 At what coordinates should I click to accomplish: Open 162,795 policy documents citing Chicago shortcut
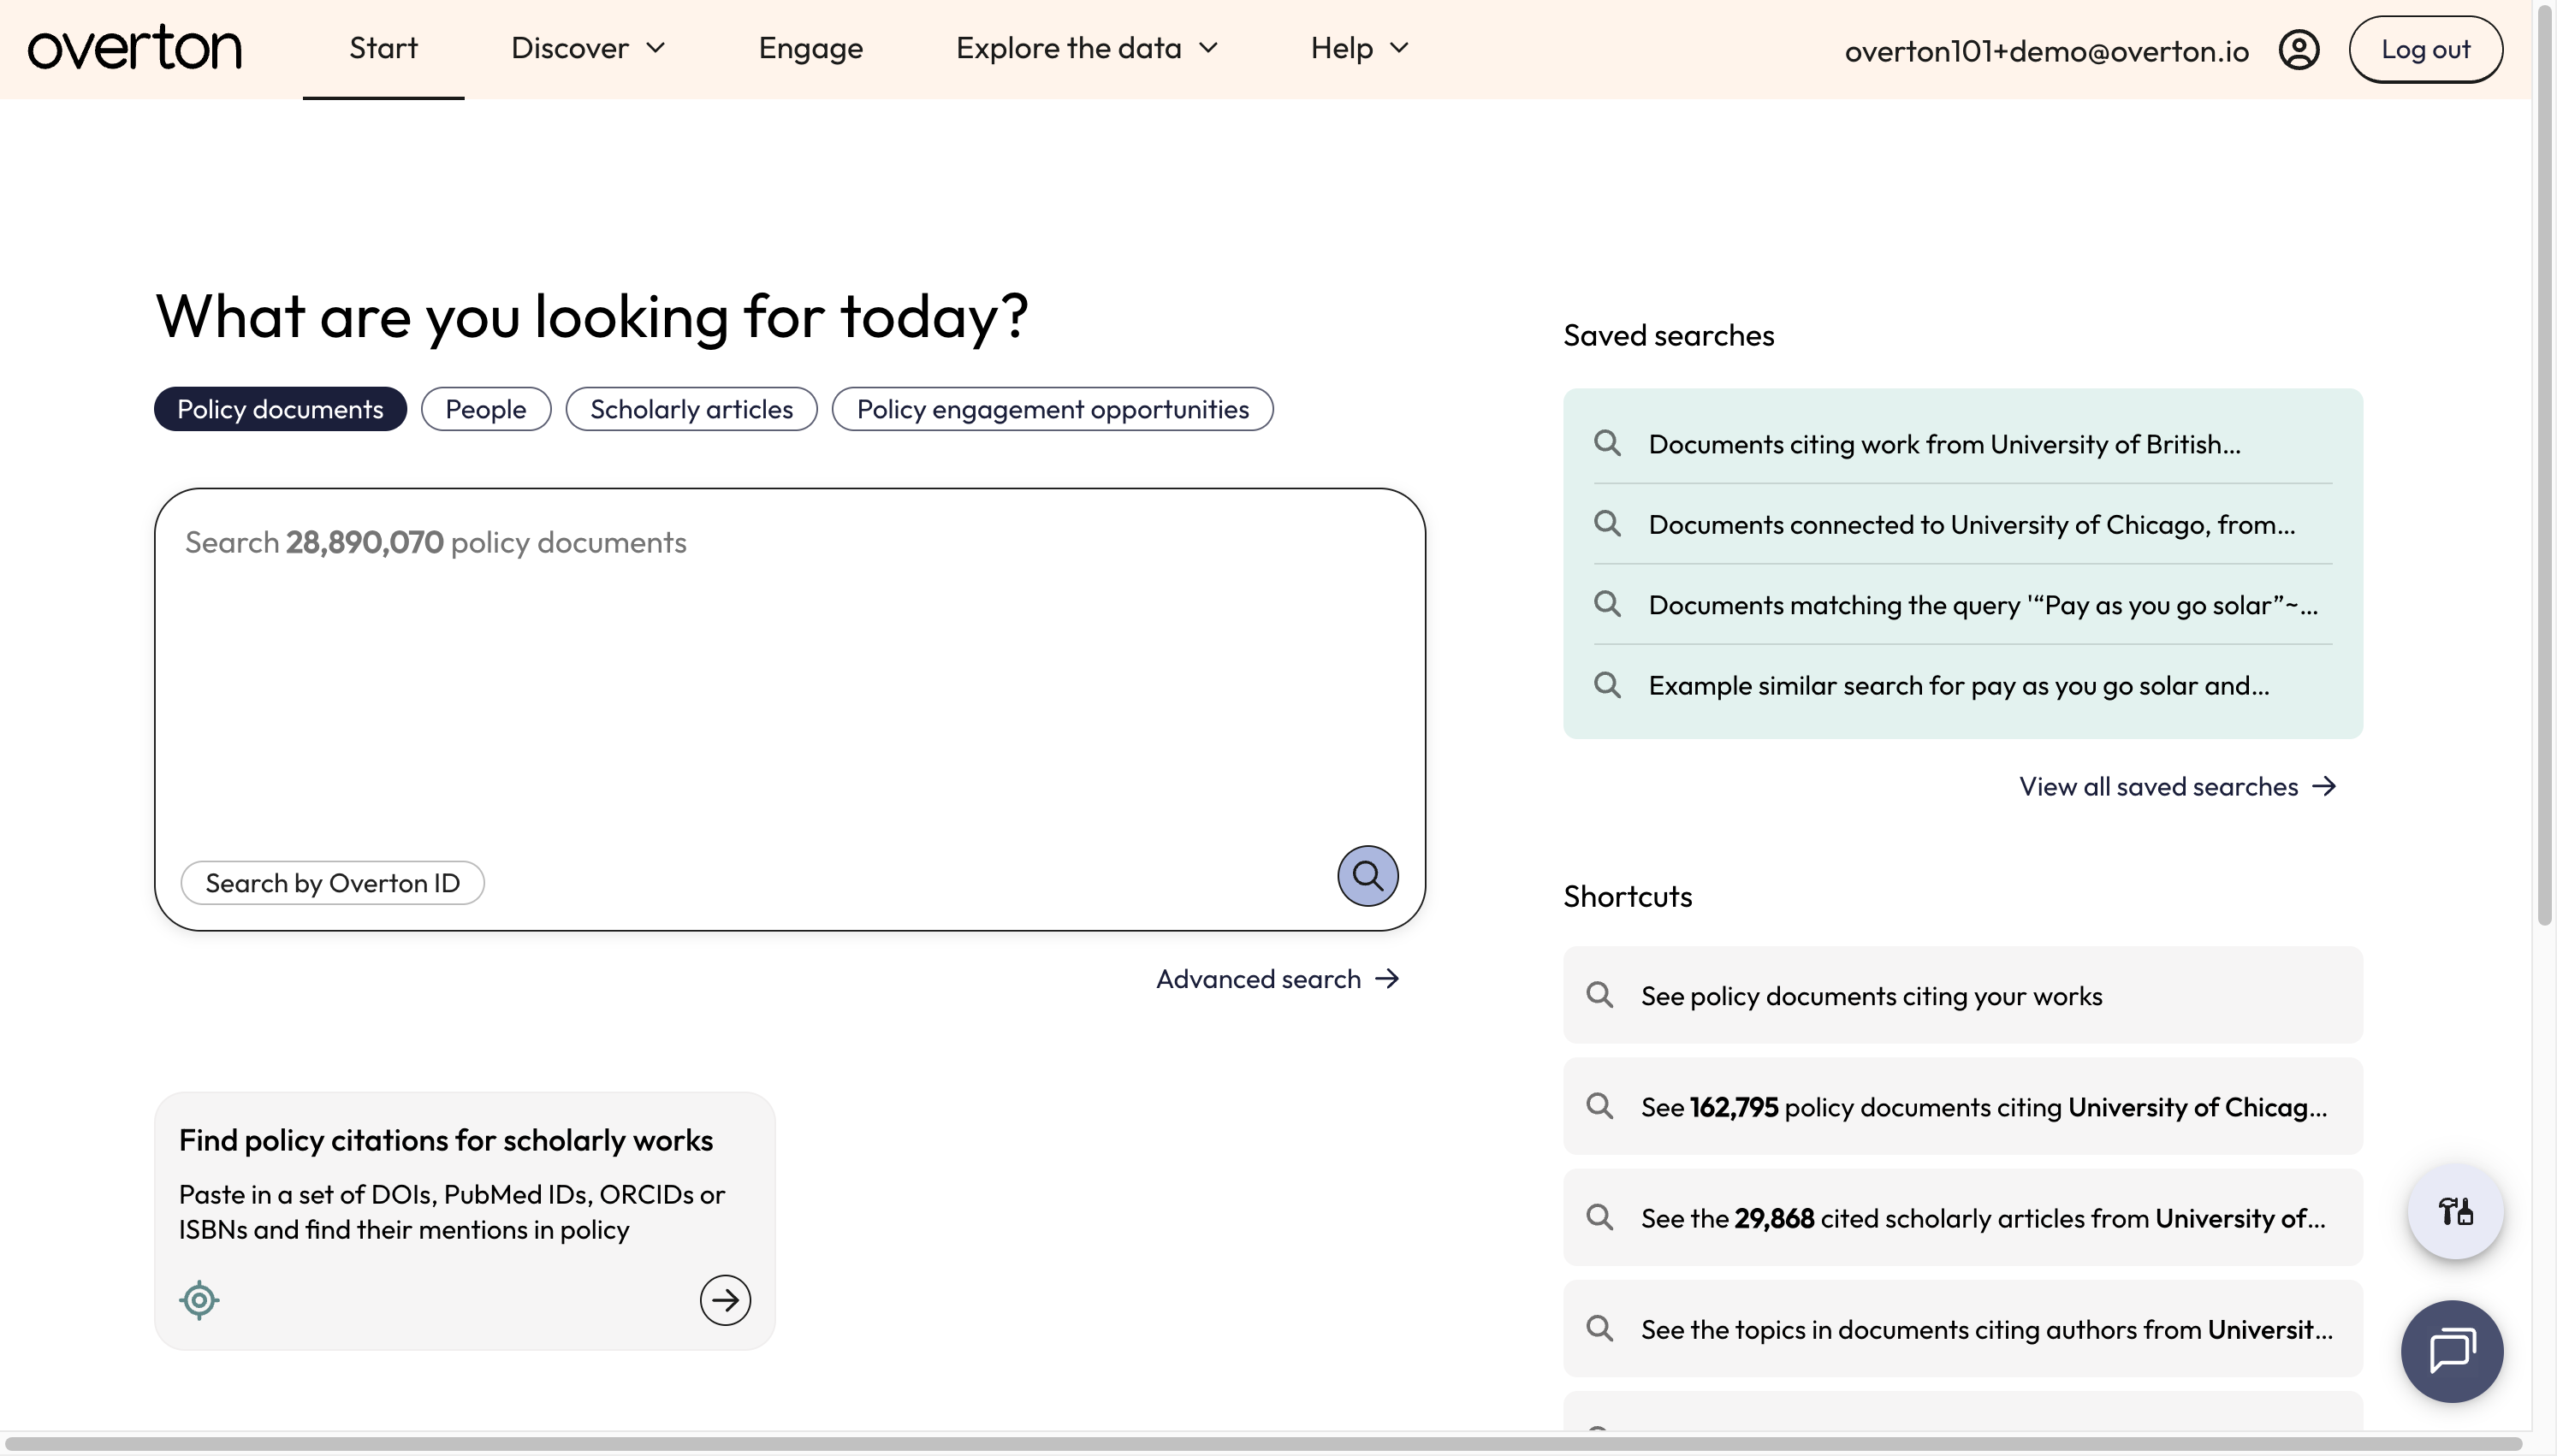point(1962,1106)
